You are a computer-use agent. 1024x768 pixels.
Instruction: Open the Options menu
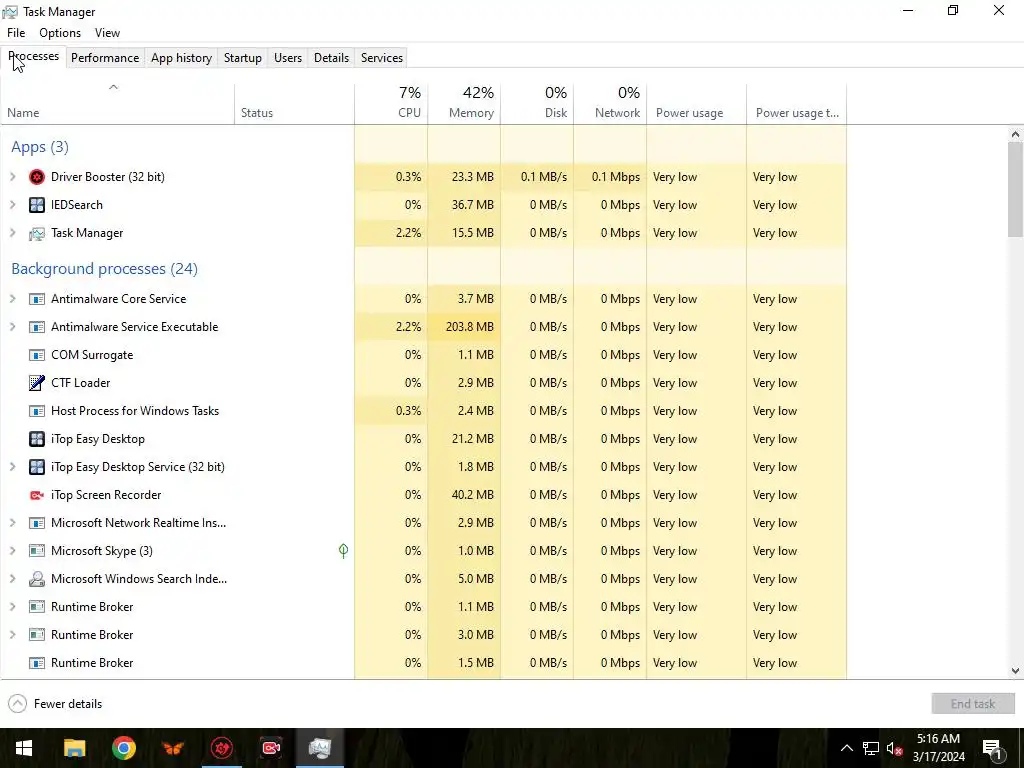(x=60, y=33)
